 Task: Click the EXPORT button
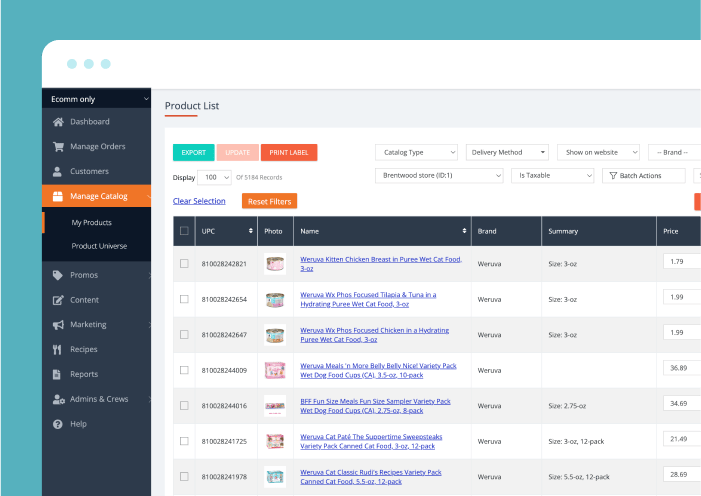pos(194,153)
